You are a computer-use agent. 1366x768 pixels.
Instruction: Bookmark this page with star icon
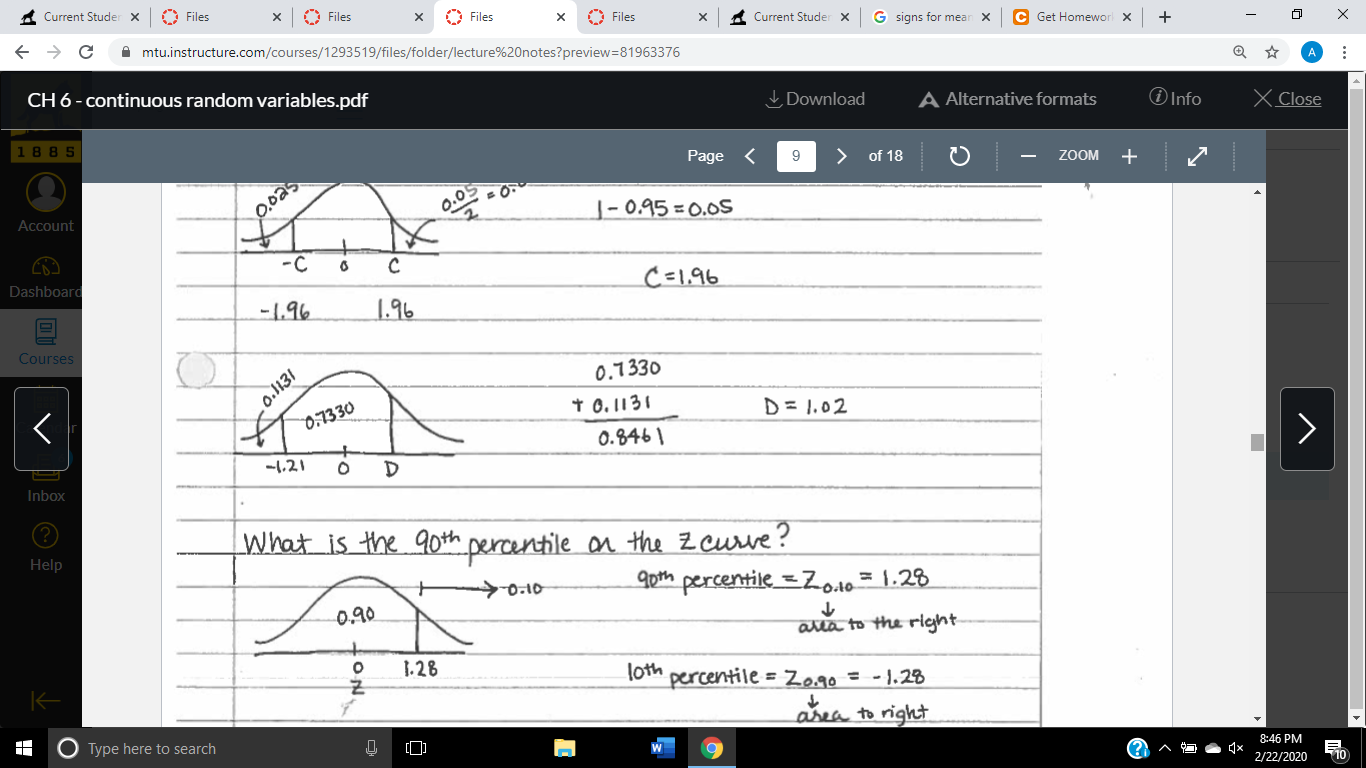pyautogui.click(x=1272, y=52)
